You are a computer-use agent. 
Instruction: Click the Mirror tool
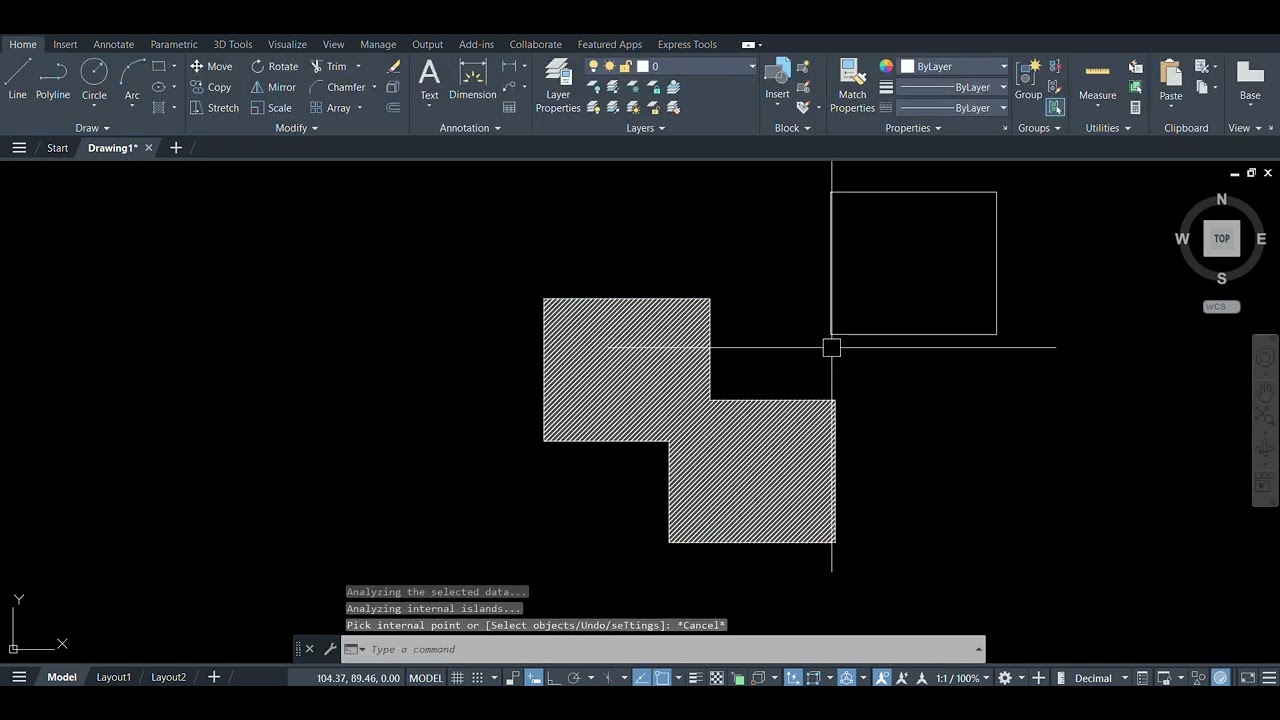273,87
